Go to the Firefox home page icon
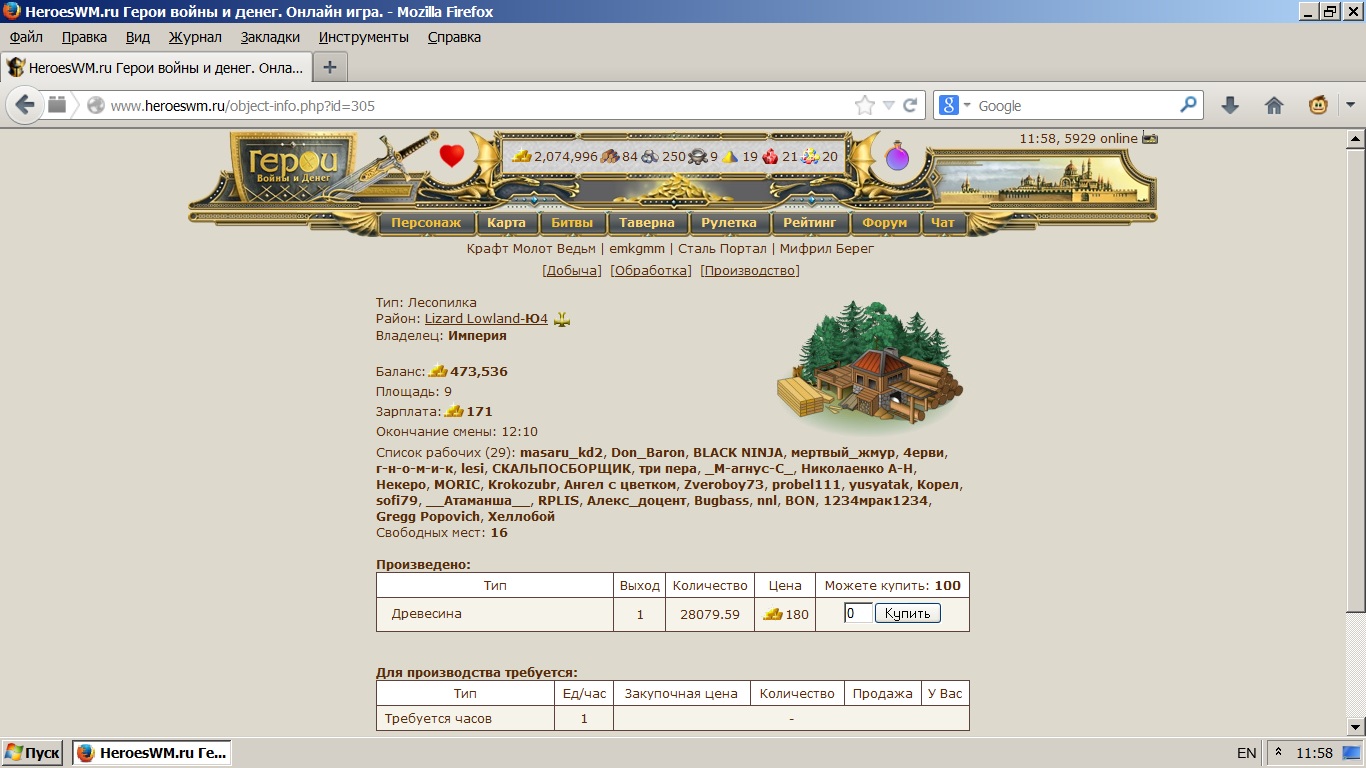Screen dimensions: 1366x768 [1274, 105]
